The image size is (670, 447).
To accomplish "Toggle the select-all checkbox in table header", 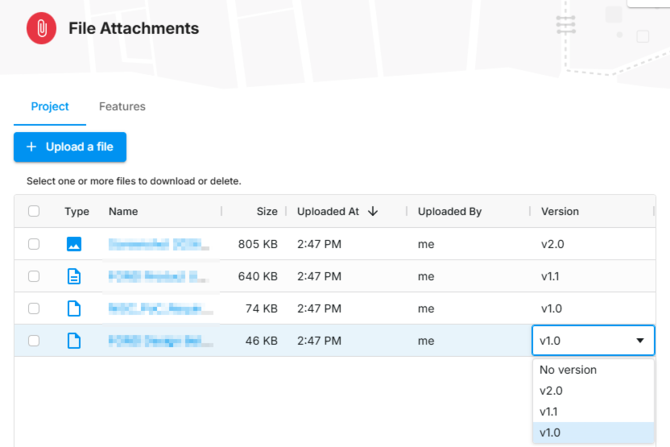I will pyautogui.click(x=34, y=211).
